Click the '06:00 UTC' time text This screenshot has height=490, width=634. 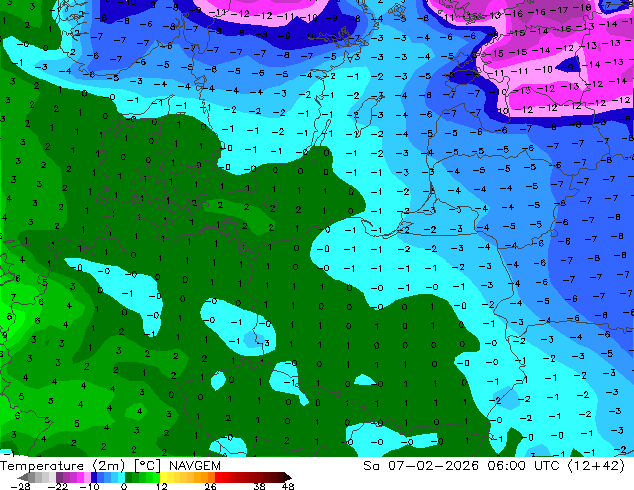pos(523,466)
